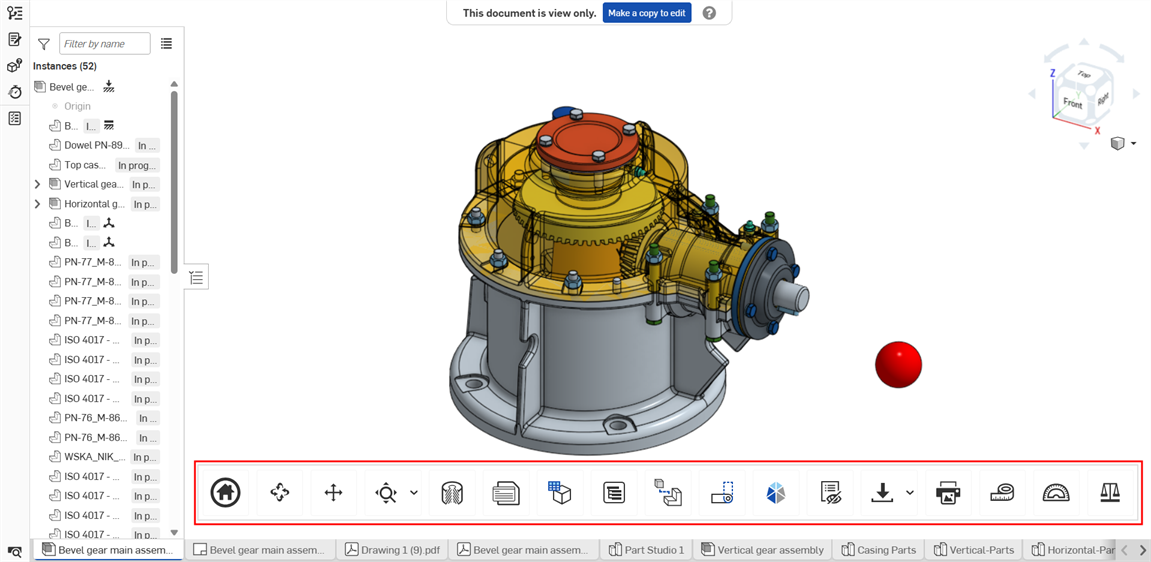This screenshot has height=562, width=1151.
Task: Click the stopwatch icon in left sidebar
Action: (14, 92)
